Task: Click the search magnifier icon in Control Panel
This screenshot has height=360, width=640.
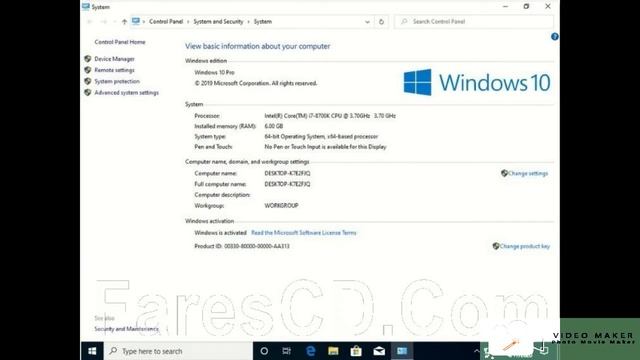Action: click(x=404, y=22)
